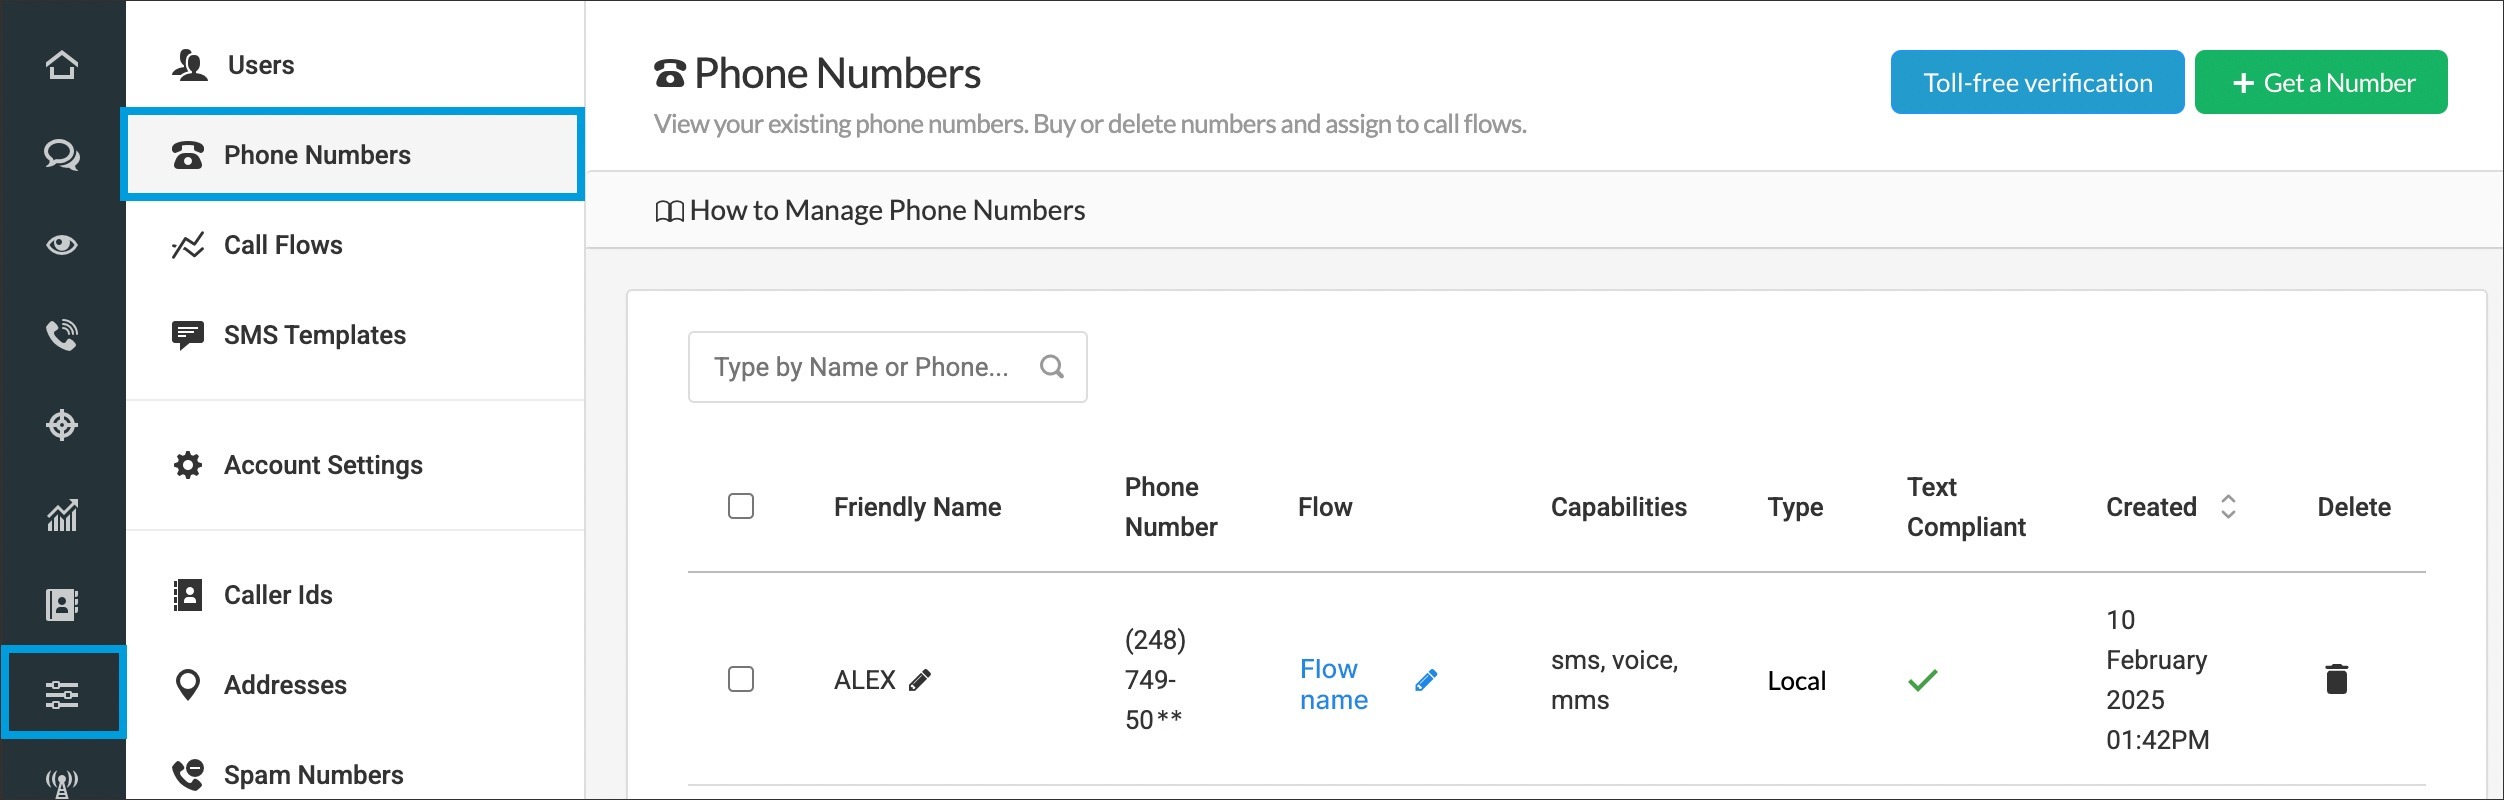
Task: Open the Flow name link
Action: (x=1333, y=684)
